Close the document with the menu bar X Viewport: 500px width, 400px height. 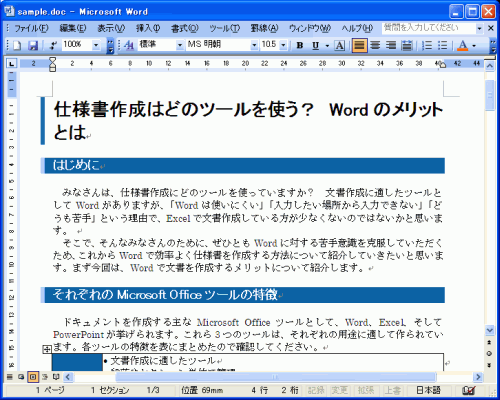491,28
